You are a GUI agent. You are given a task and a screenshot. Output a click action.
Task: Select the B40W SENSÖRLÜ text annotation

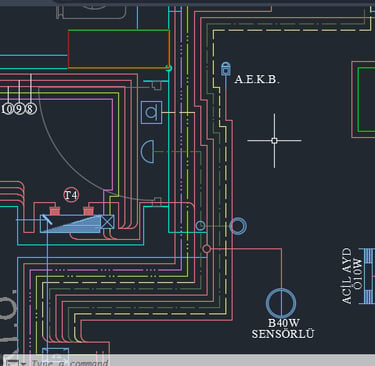coord(283,328)
